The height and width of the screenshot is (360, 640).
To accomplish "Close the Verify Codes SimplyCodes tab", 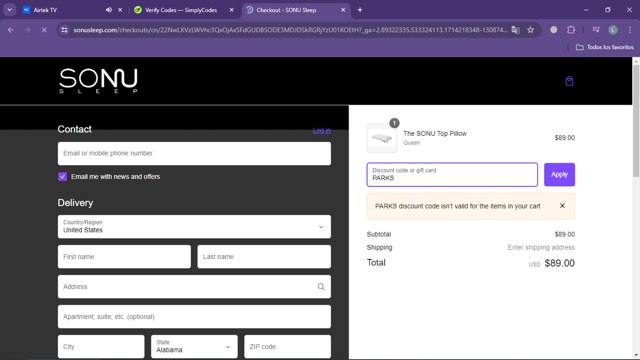I will click(x=231, y=10).
